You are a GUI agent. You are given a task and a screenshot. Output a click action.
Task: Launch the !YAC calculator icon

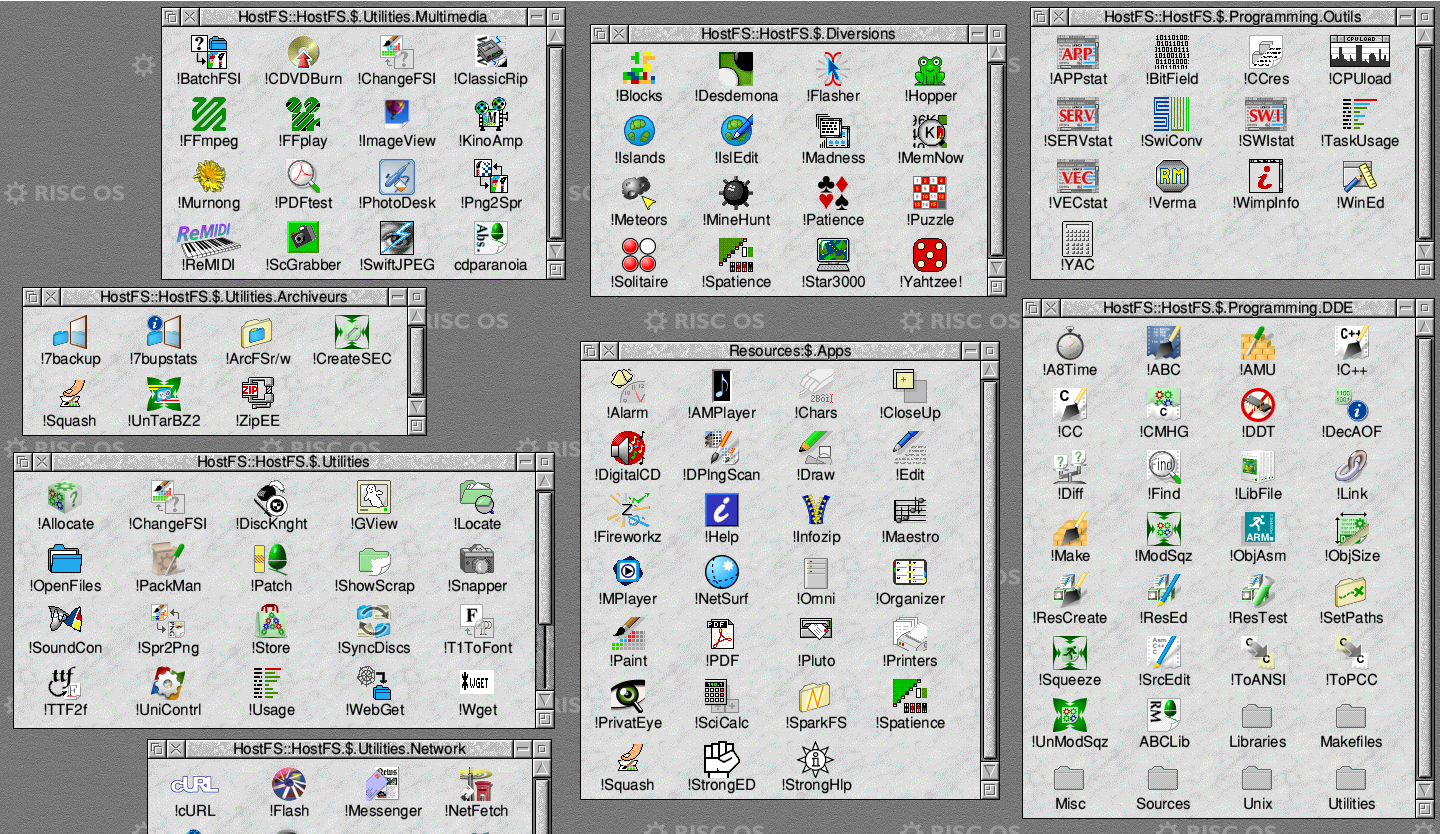(1078, 239)
